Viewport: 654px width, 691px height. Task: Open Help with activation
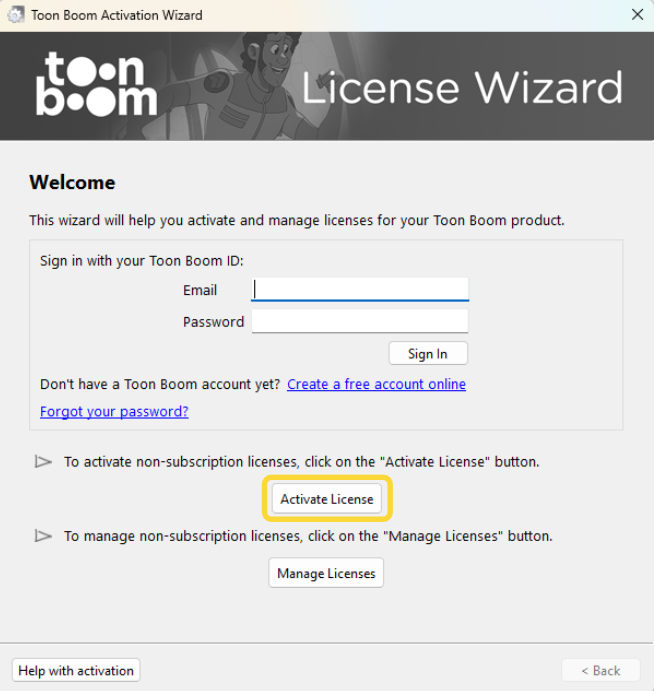pos(76,670)
